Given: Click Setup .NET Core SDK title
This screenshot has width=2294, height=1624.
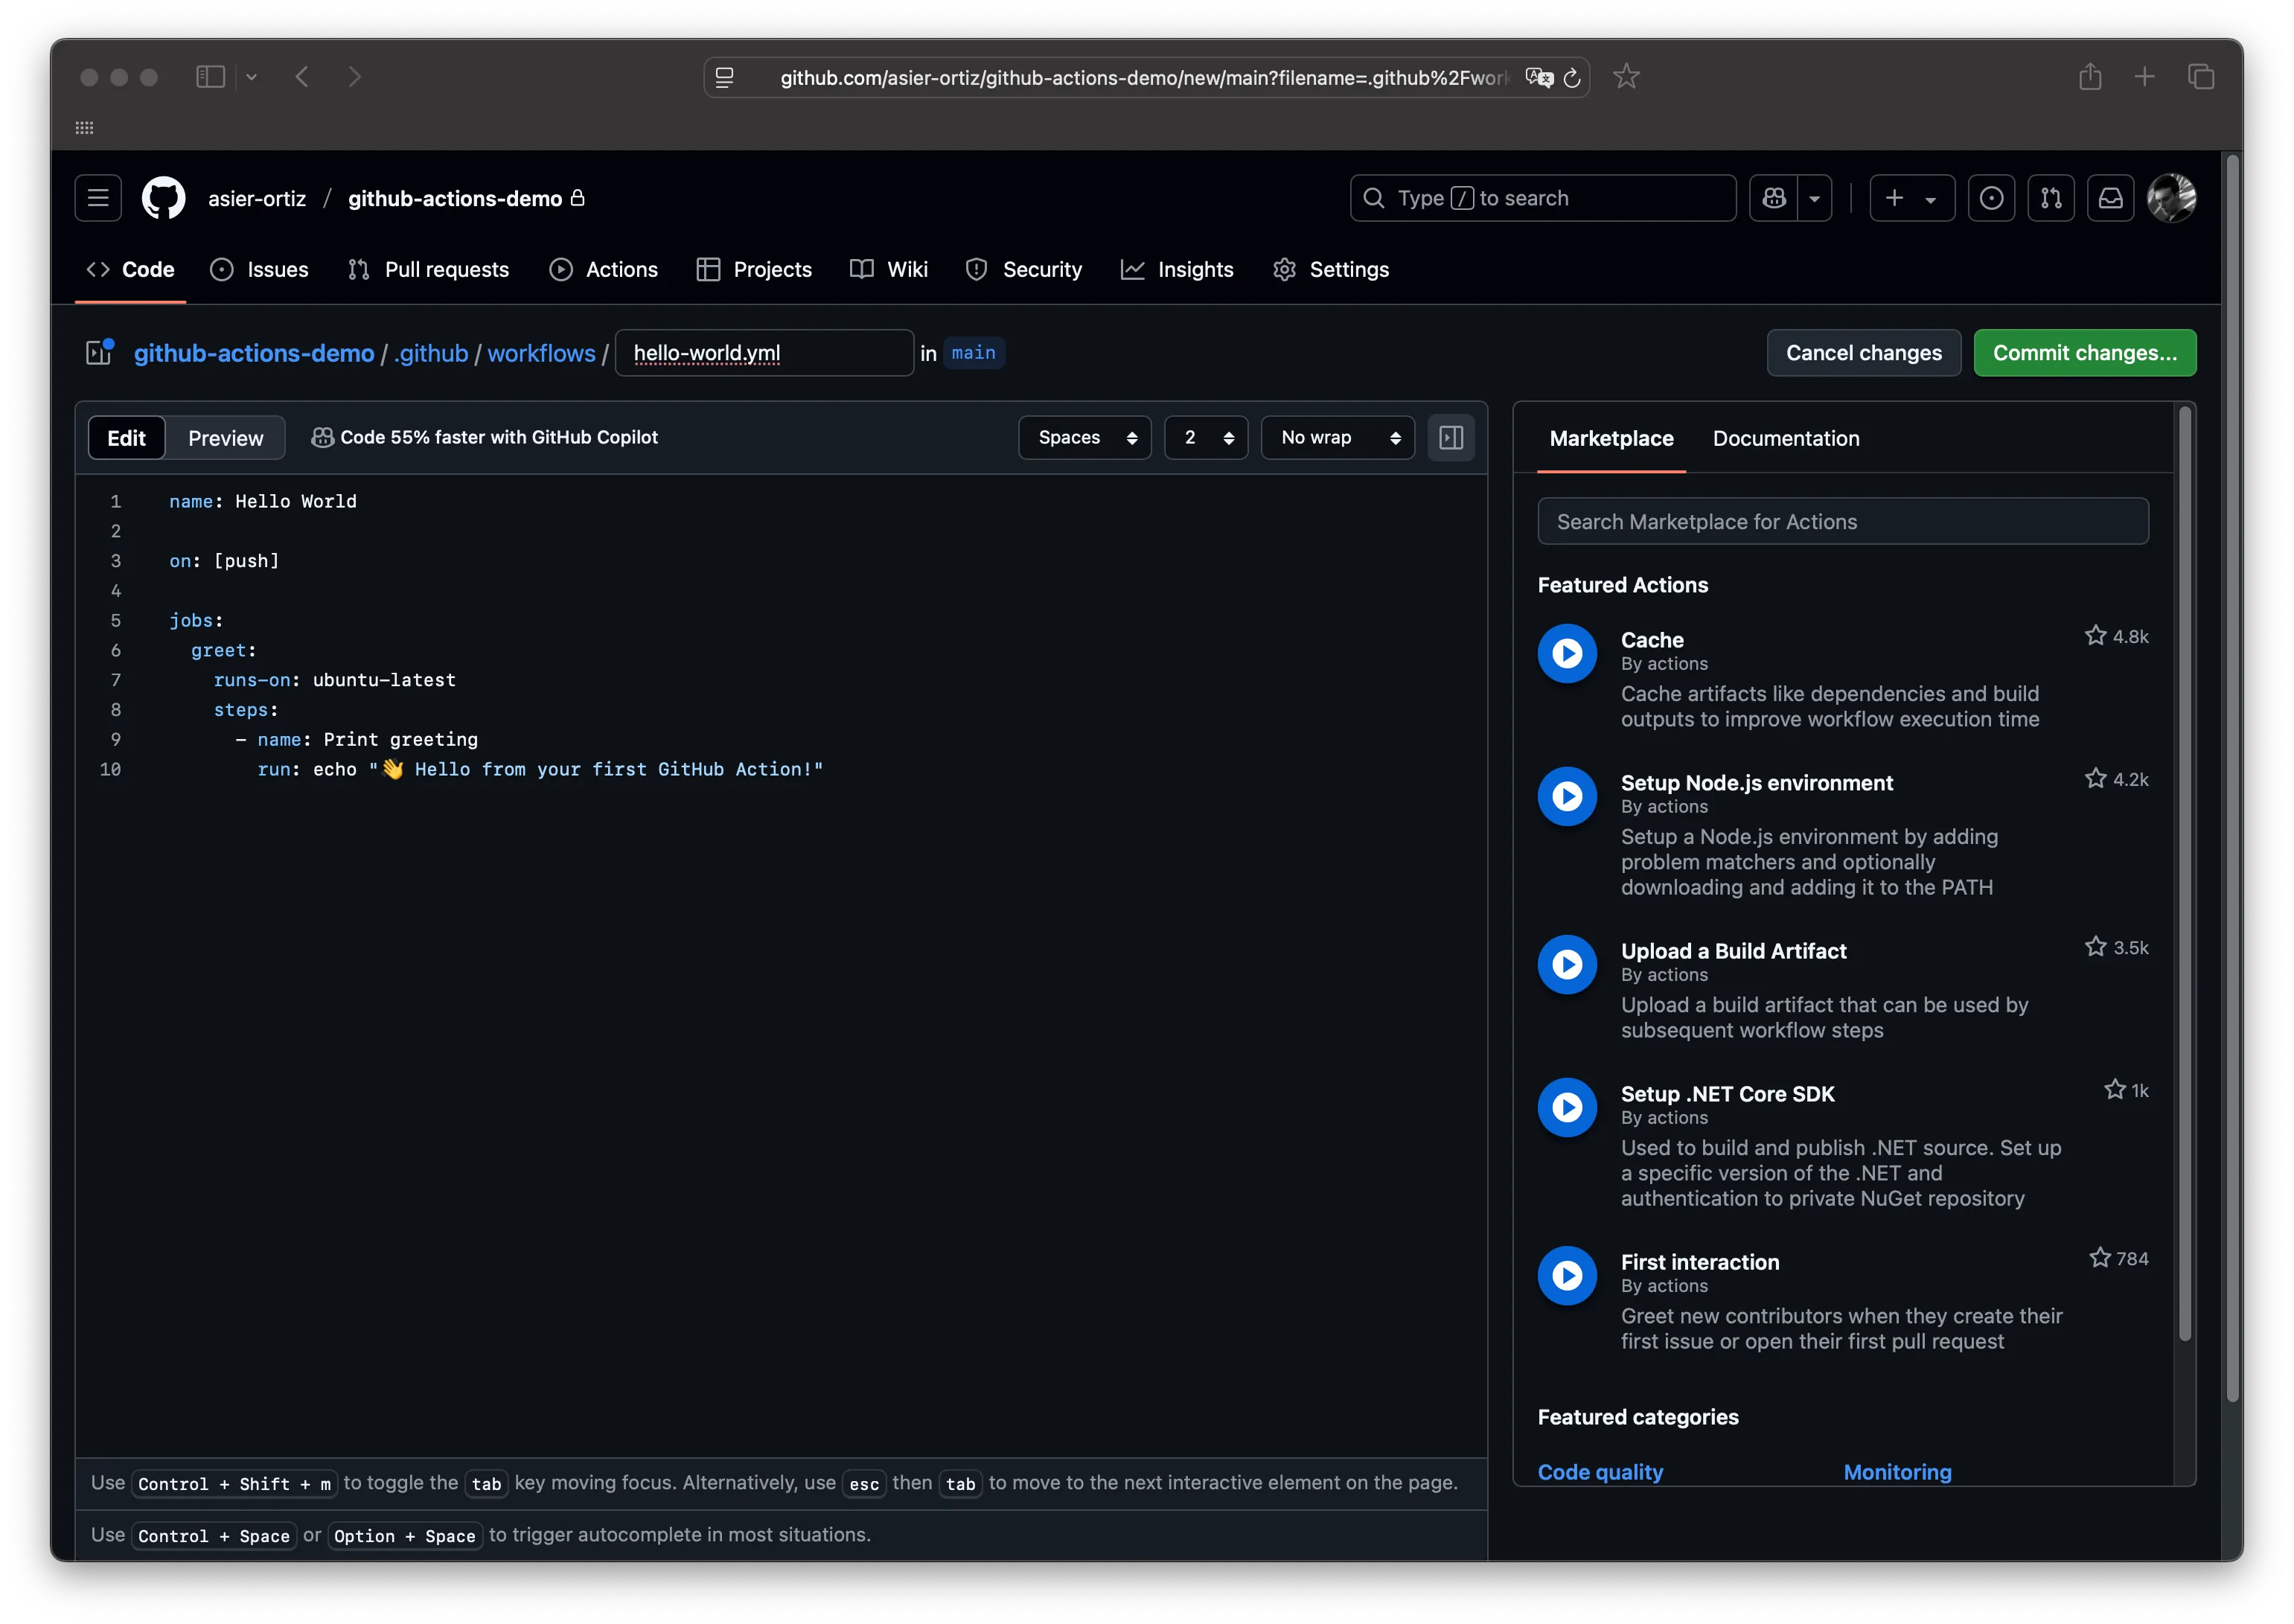Looking at the screenshot, I should [1727, 1094].
